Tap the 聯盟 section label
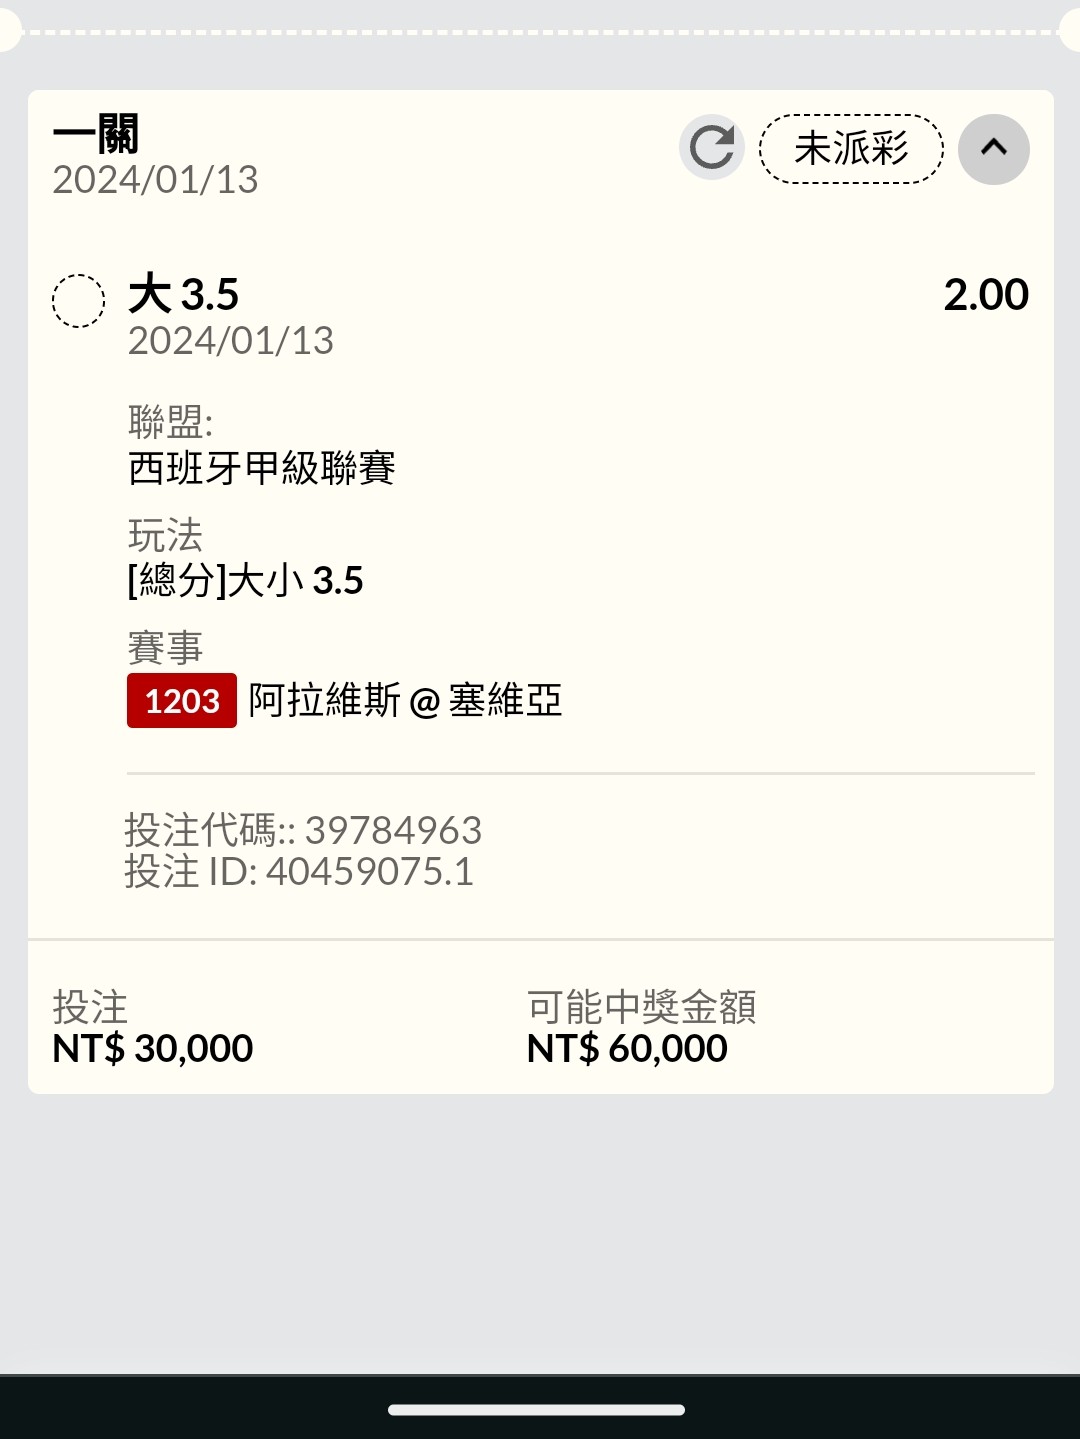Image resolution: width=1080 pixels, height=1439 pixels. coord(170,422)
